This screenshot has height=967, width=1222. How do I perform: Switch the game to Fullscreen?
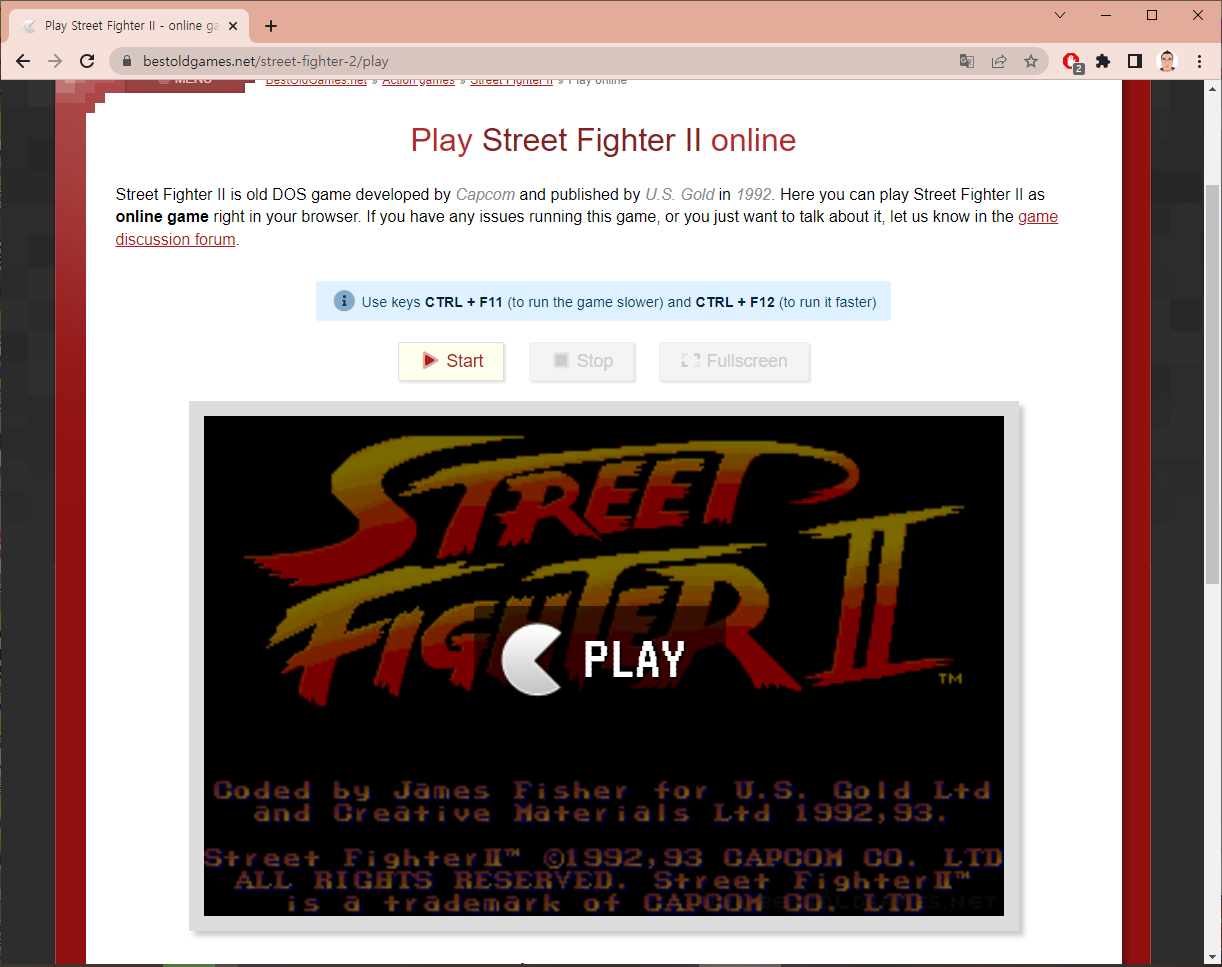[x=734, y=361]
